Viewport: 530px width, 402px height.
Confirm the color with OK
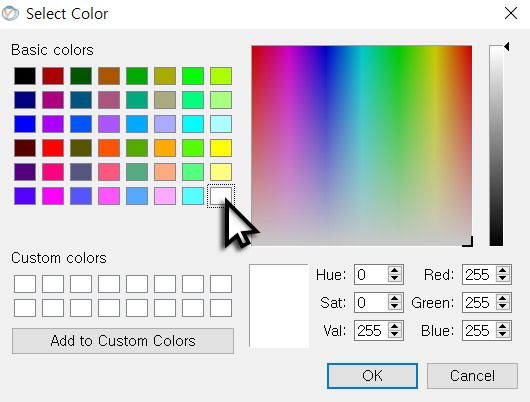pos(372,376)
